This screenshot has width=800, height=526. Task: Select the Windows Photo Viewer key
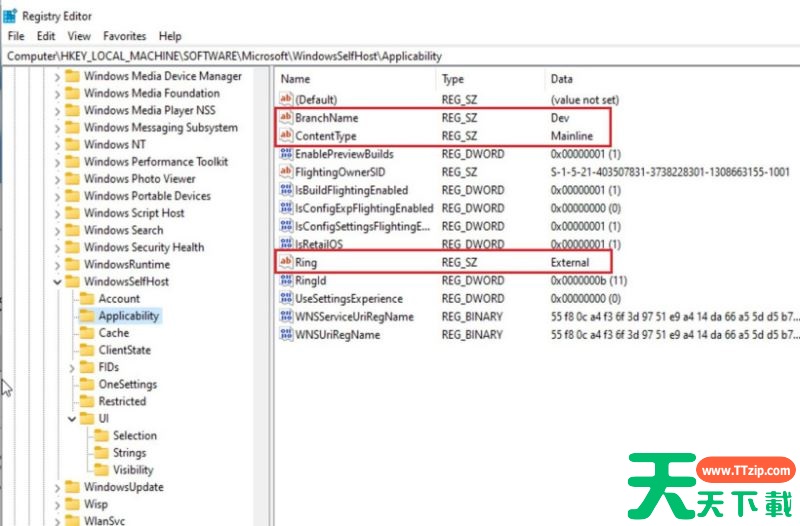[x=140, y=179]
